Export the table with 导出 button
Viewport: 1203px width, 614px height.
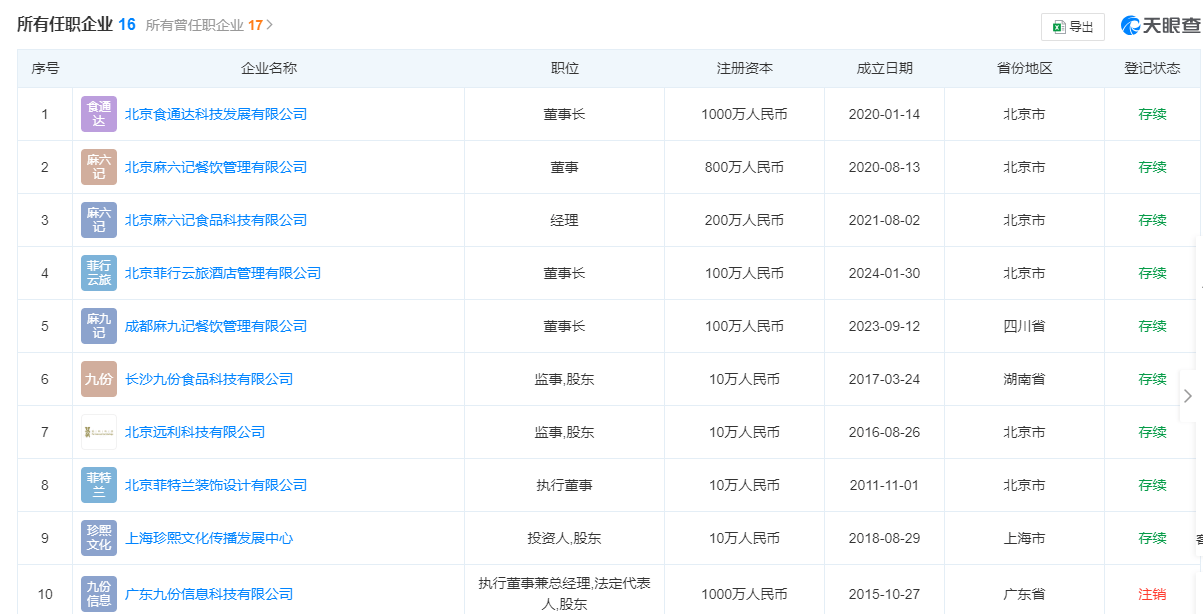(1073, 27)
